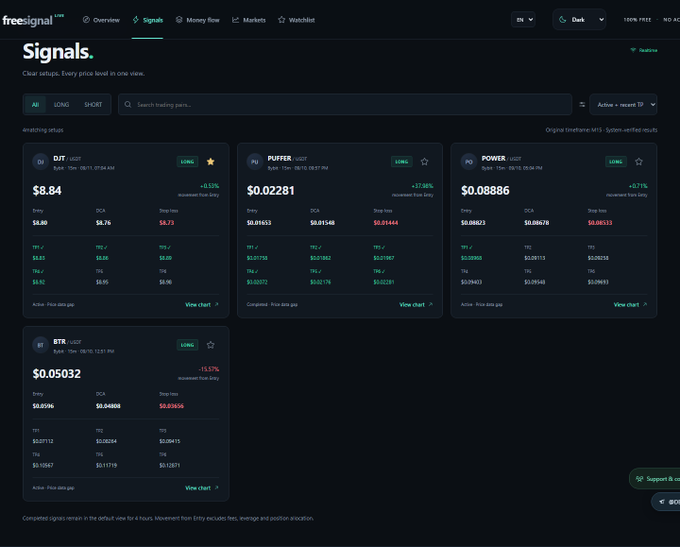Select the Signals navigation tab
The image size is (680, 547).
click(x=147, y=20)
